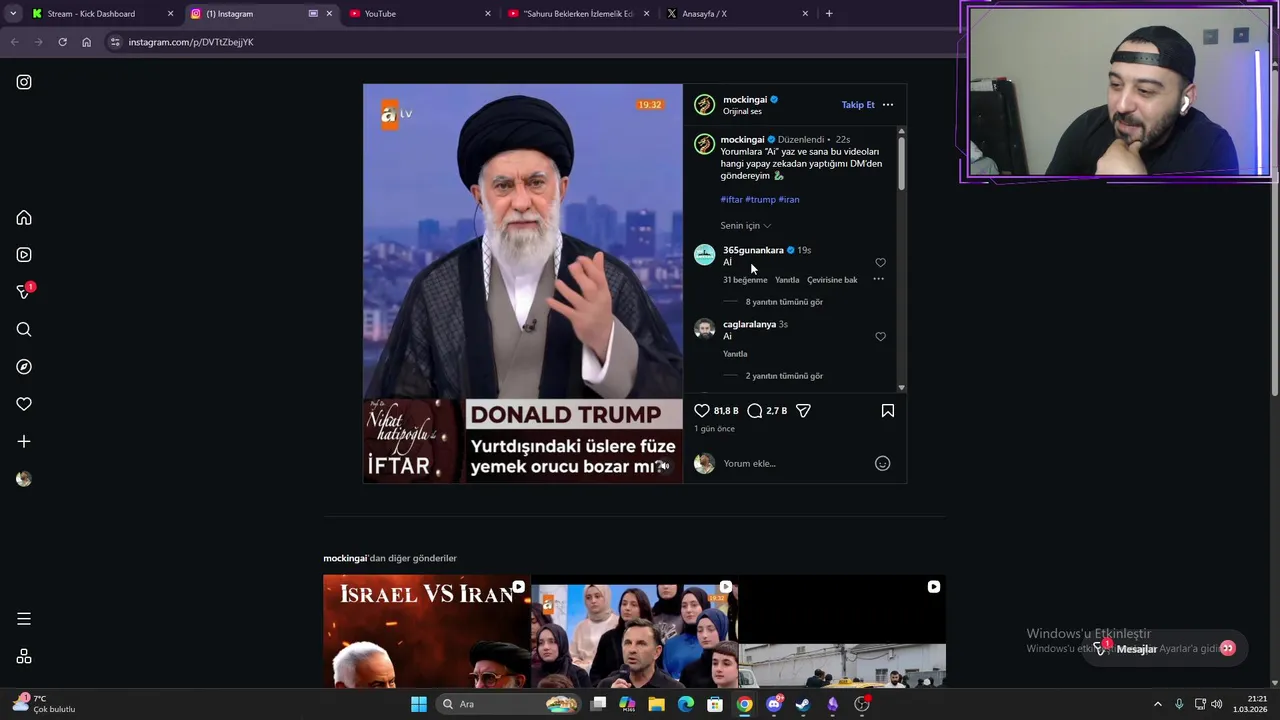The image size is (1280, 720).
Task: Open volume control in system tray
Action: tap(1217, 704)
